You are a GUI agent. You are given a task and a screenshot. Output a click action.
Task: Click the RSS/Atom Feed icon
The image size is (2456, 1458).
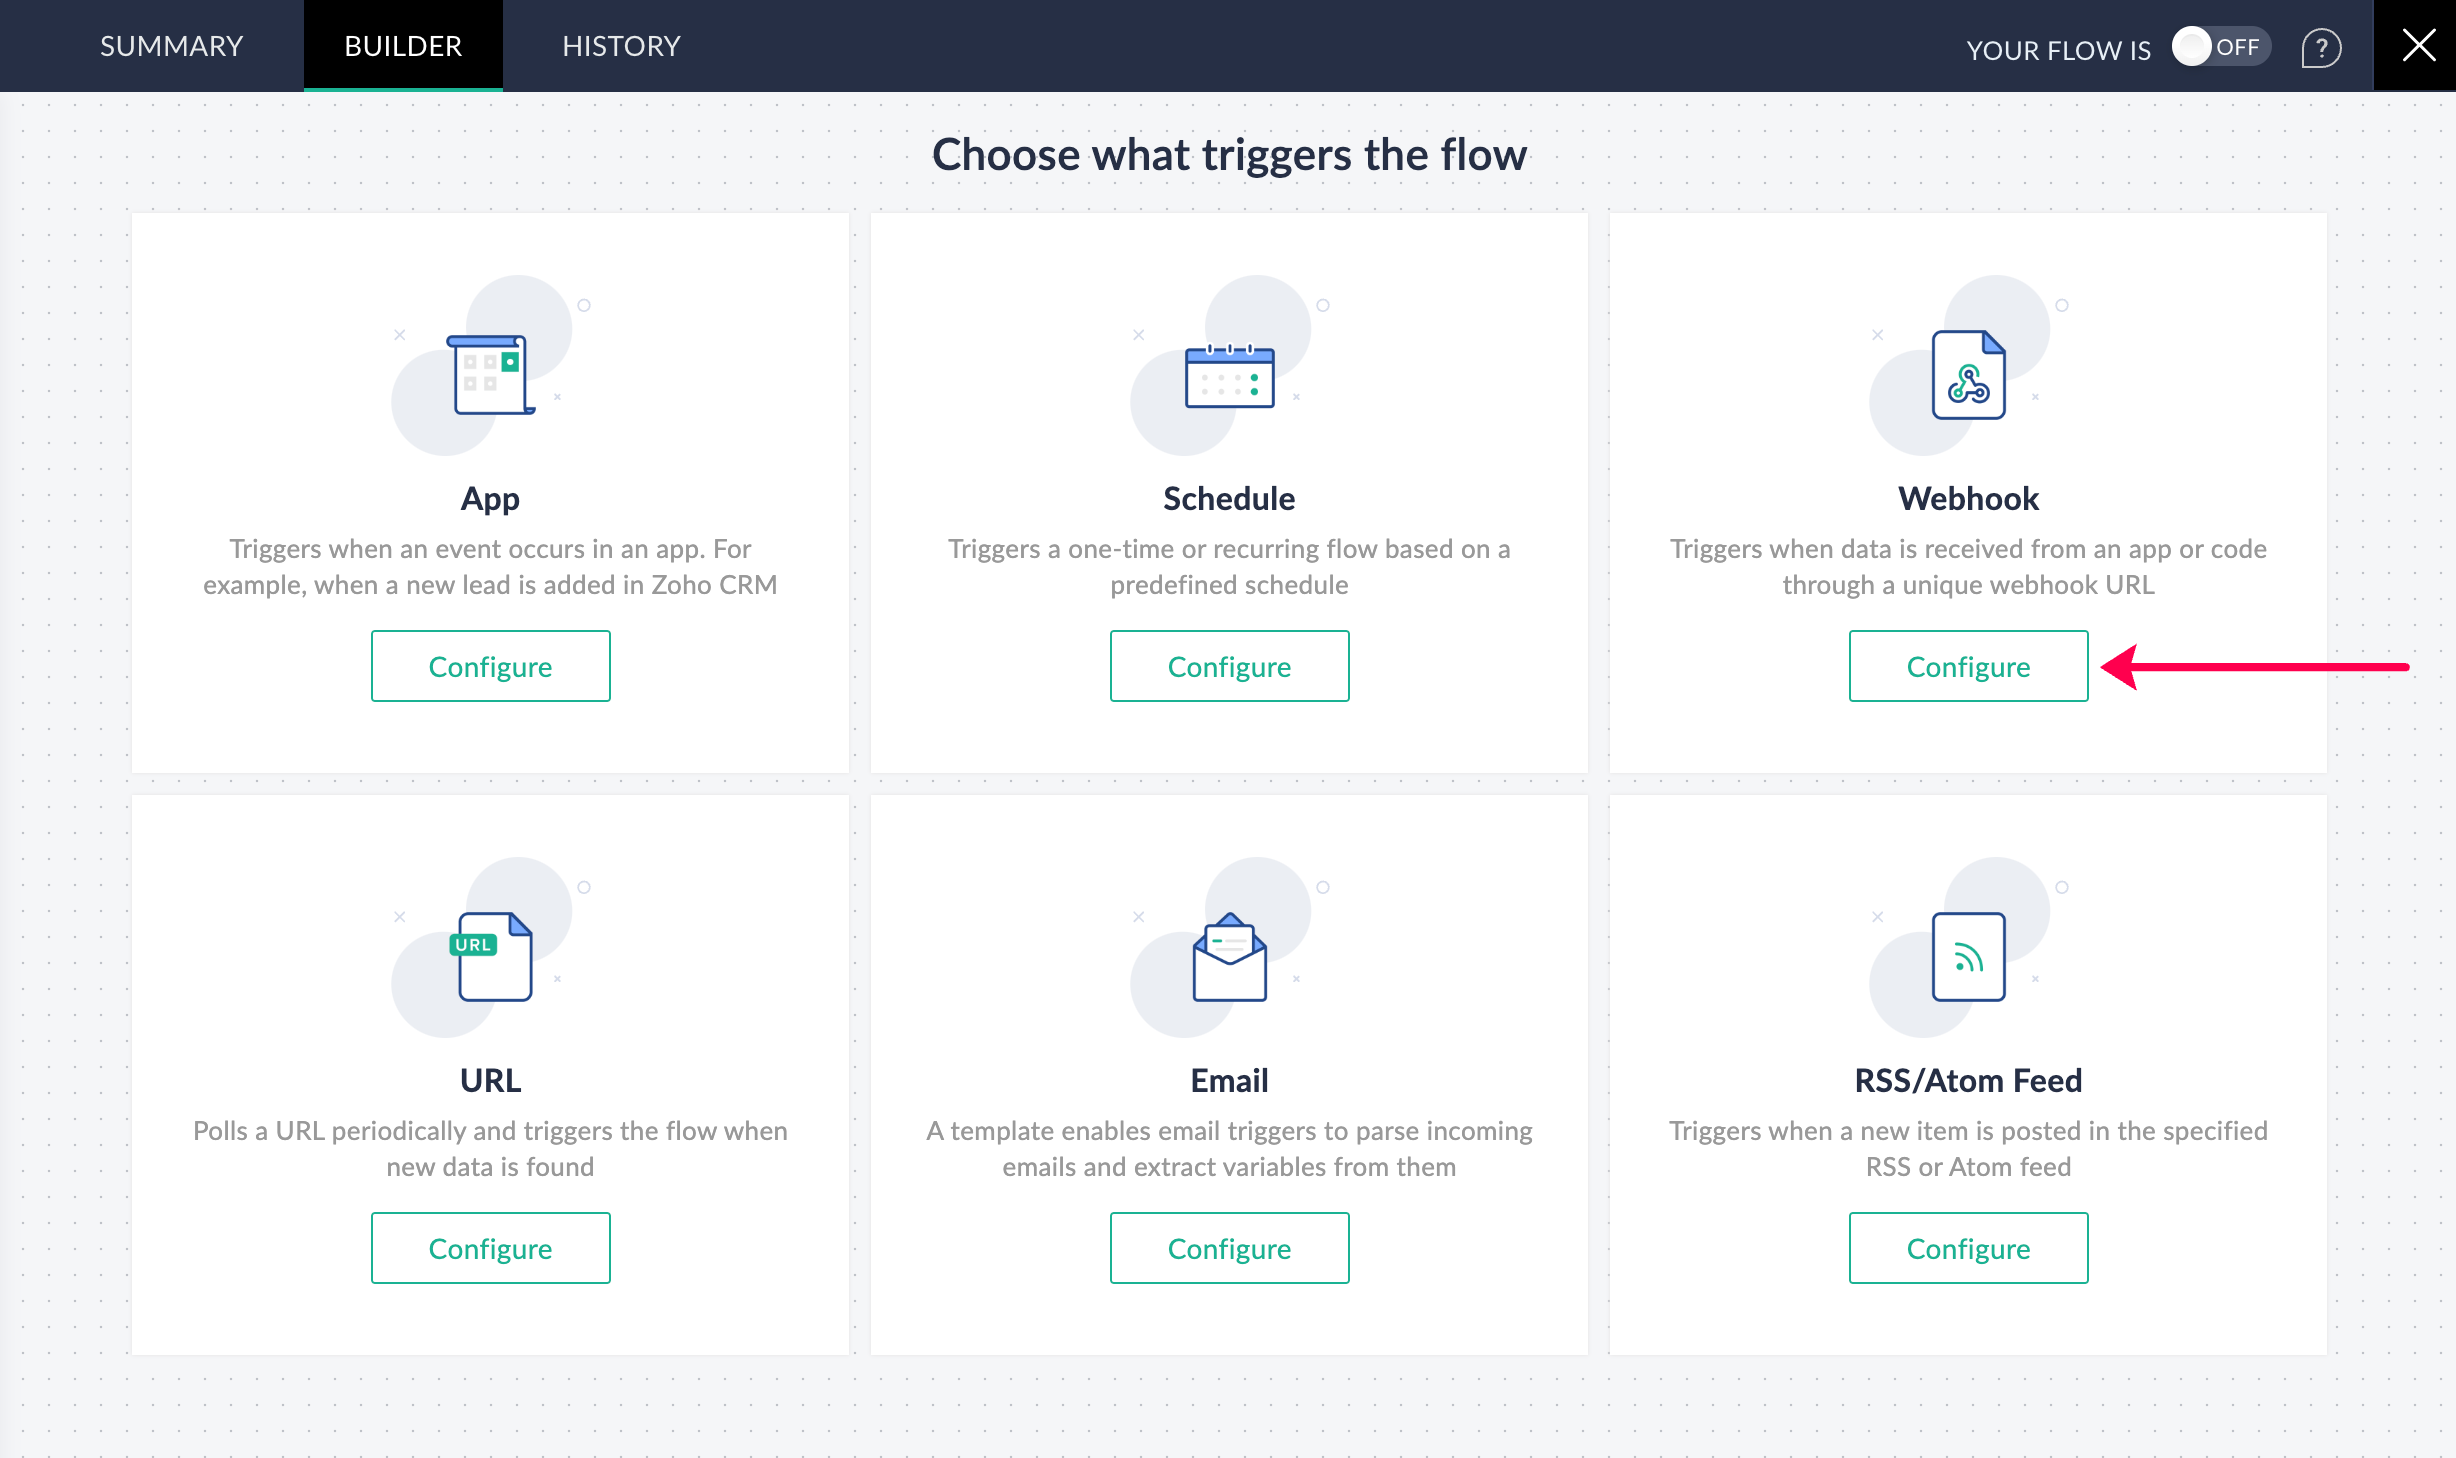tap(1968, 957)
